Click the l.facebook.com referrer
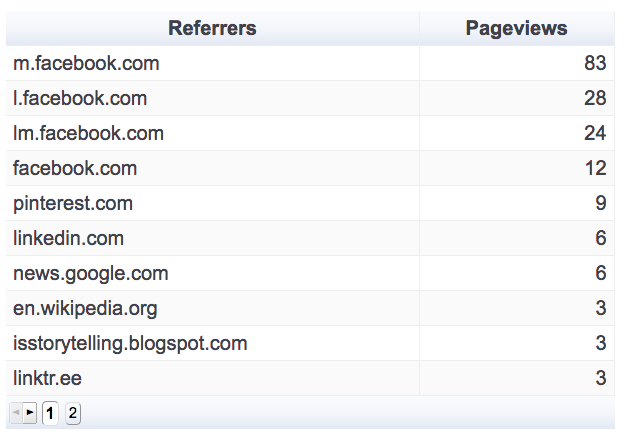The width and height of the screenshot is (628, 439). click(x=80, y=98)
